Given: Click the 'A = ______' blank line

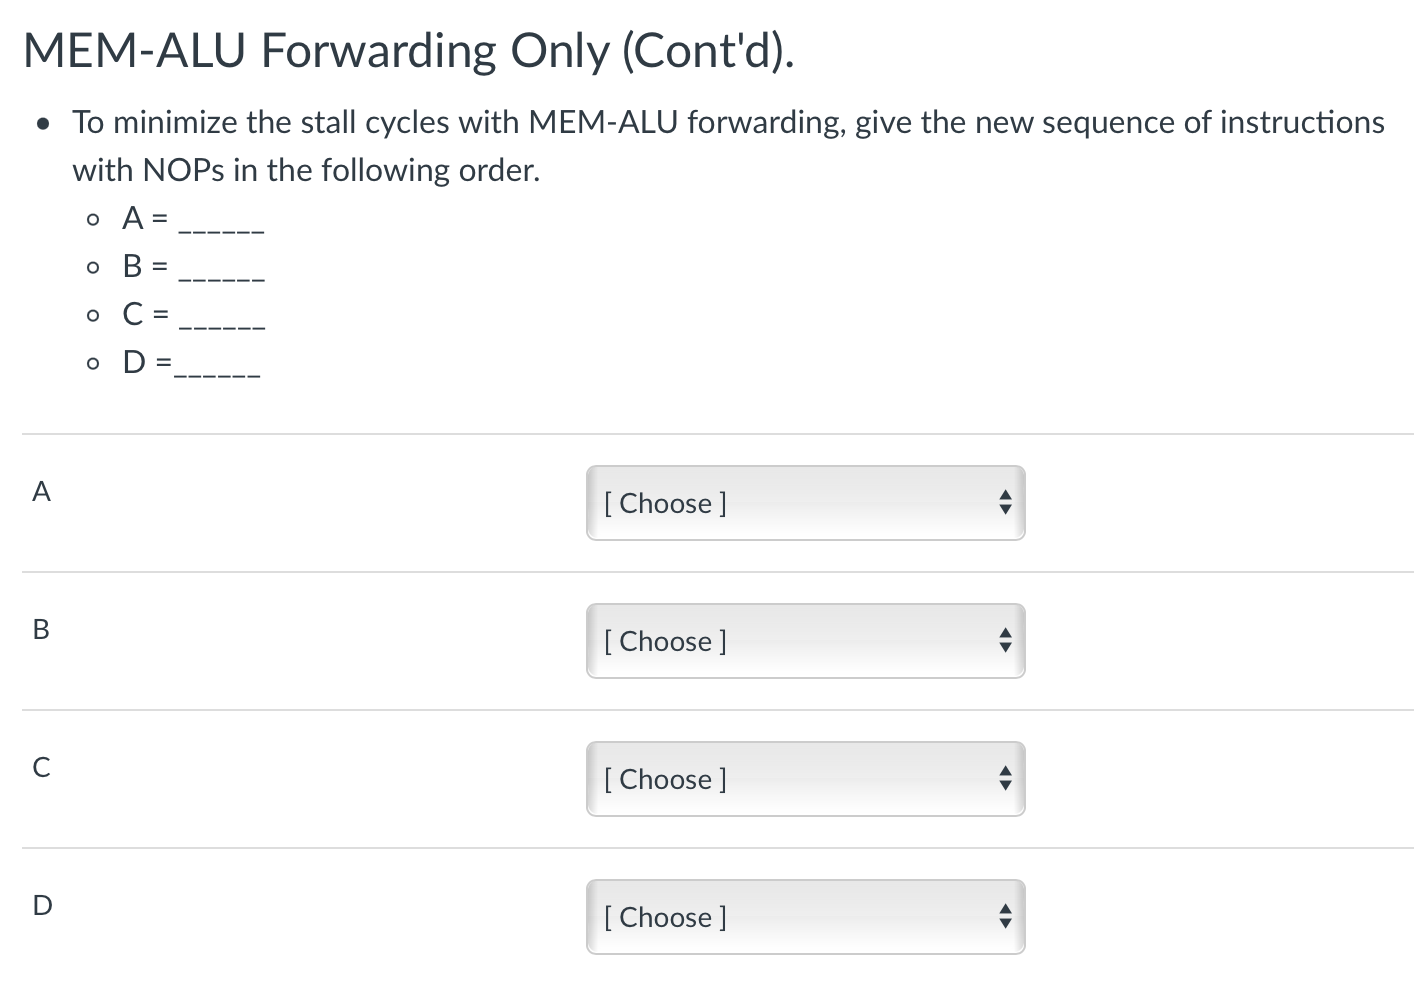Looking at the screenshot, I should coord(193,218).
